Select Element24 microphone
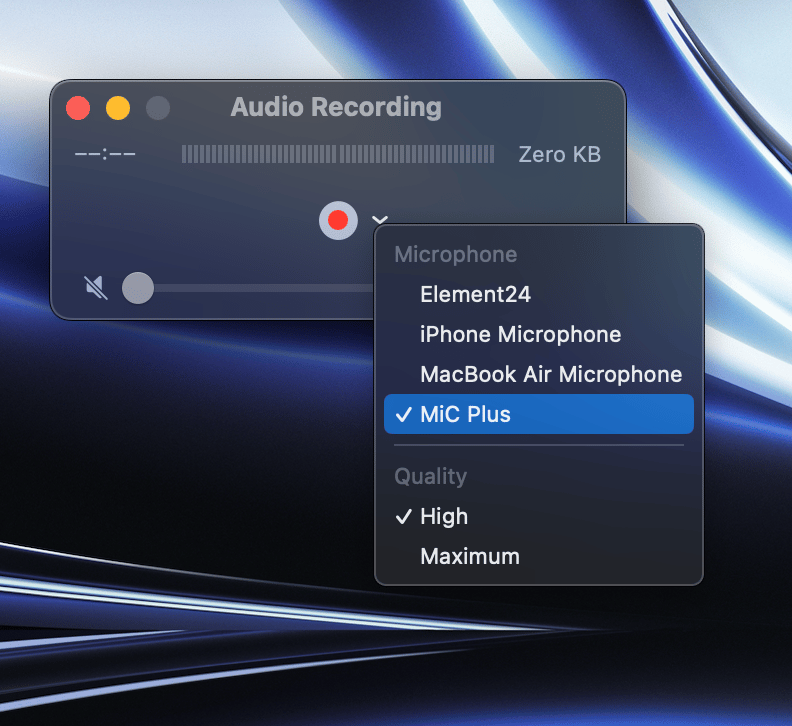The image size is (792, 726). [x=538, y=295]
